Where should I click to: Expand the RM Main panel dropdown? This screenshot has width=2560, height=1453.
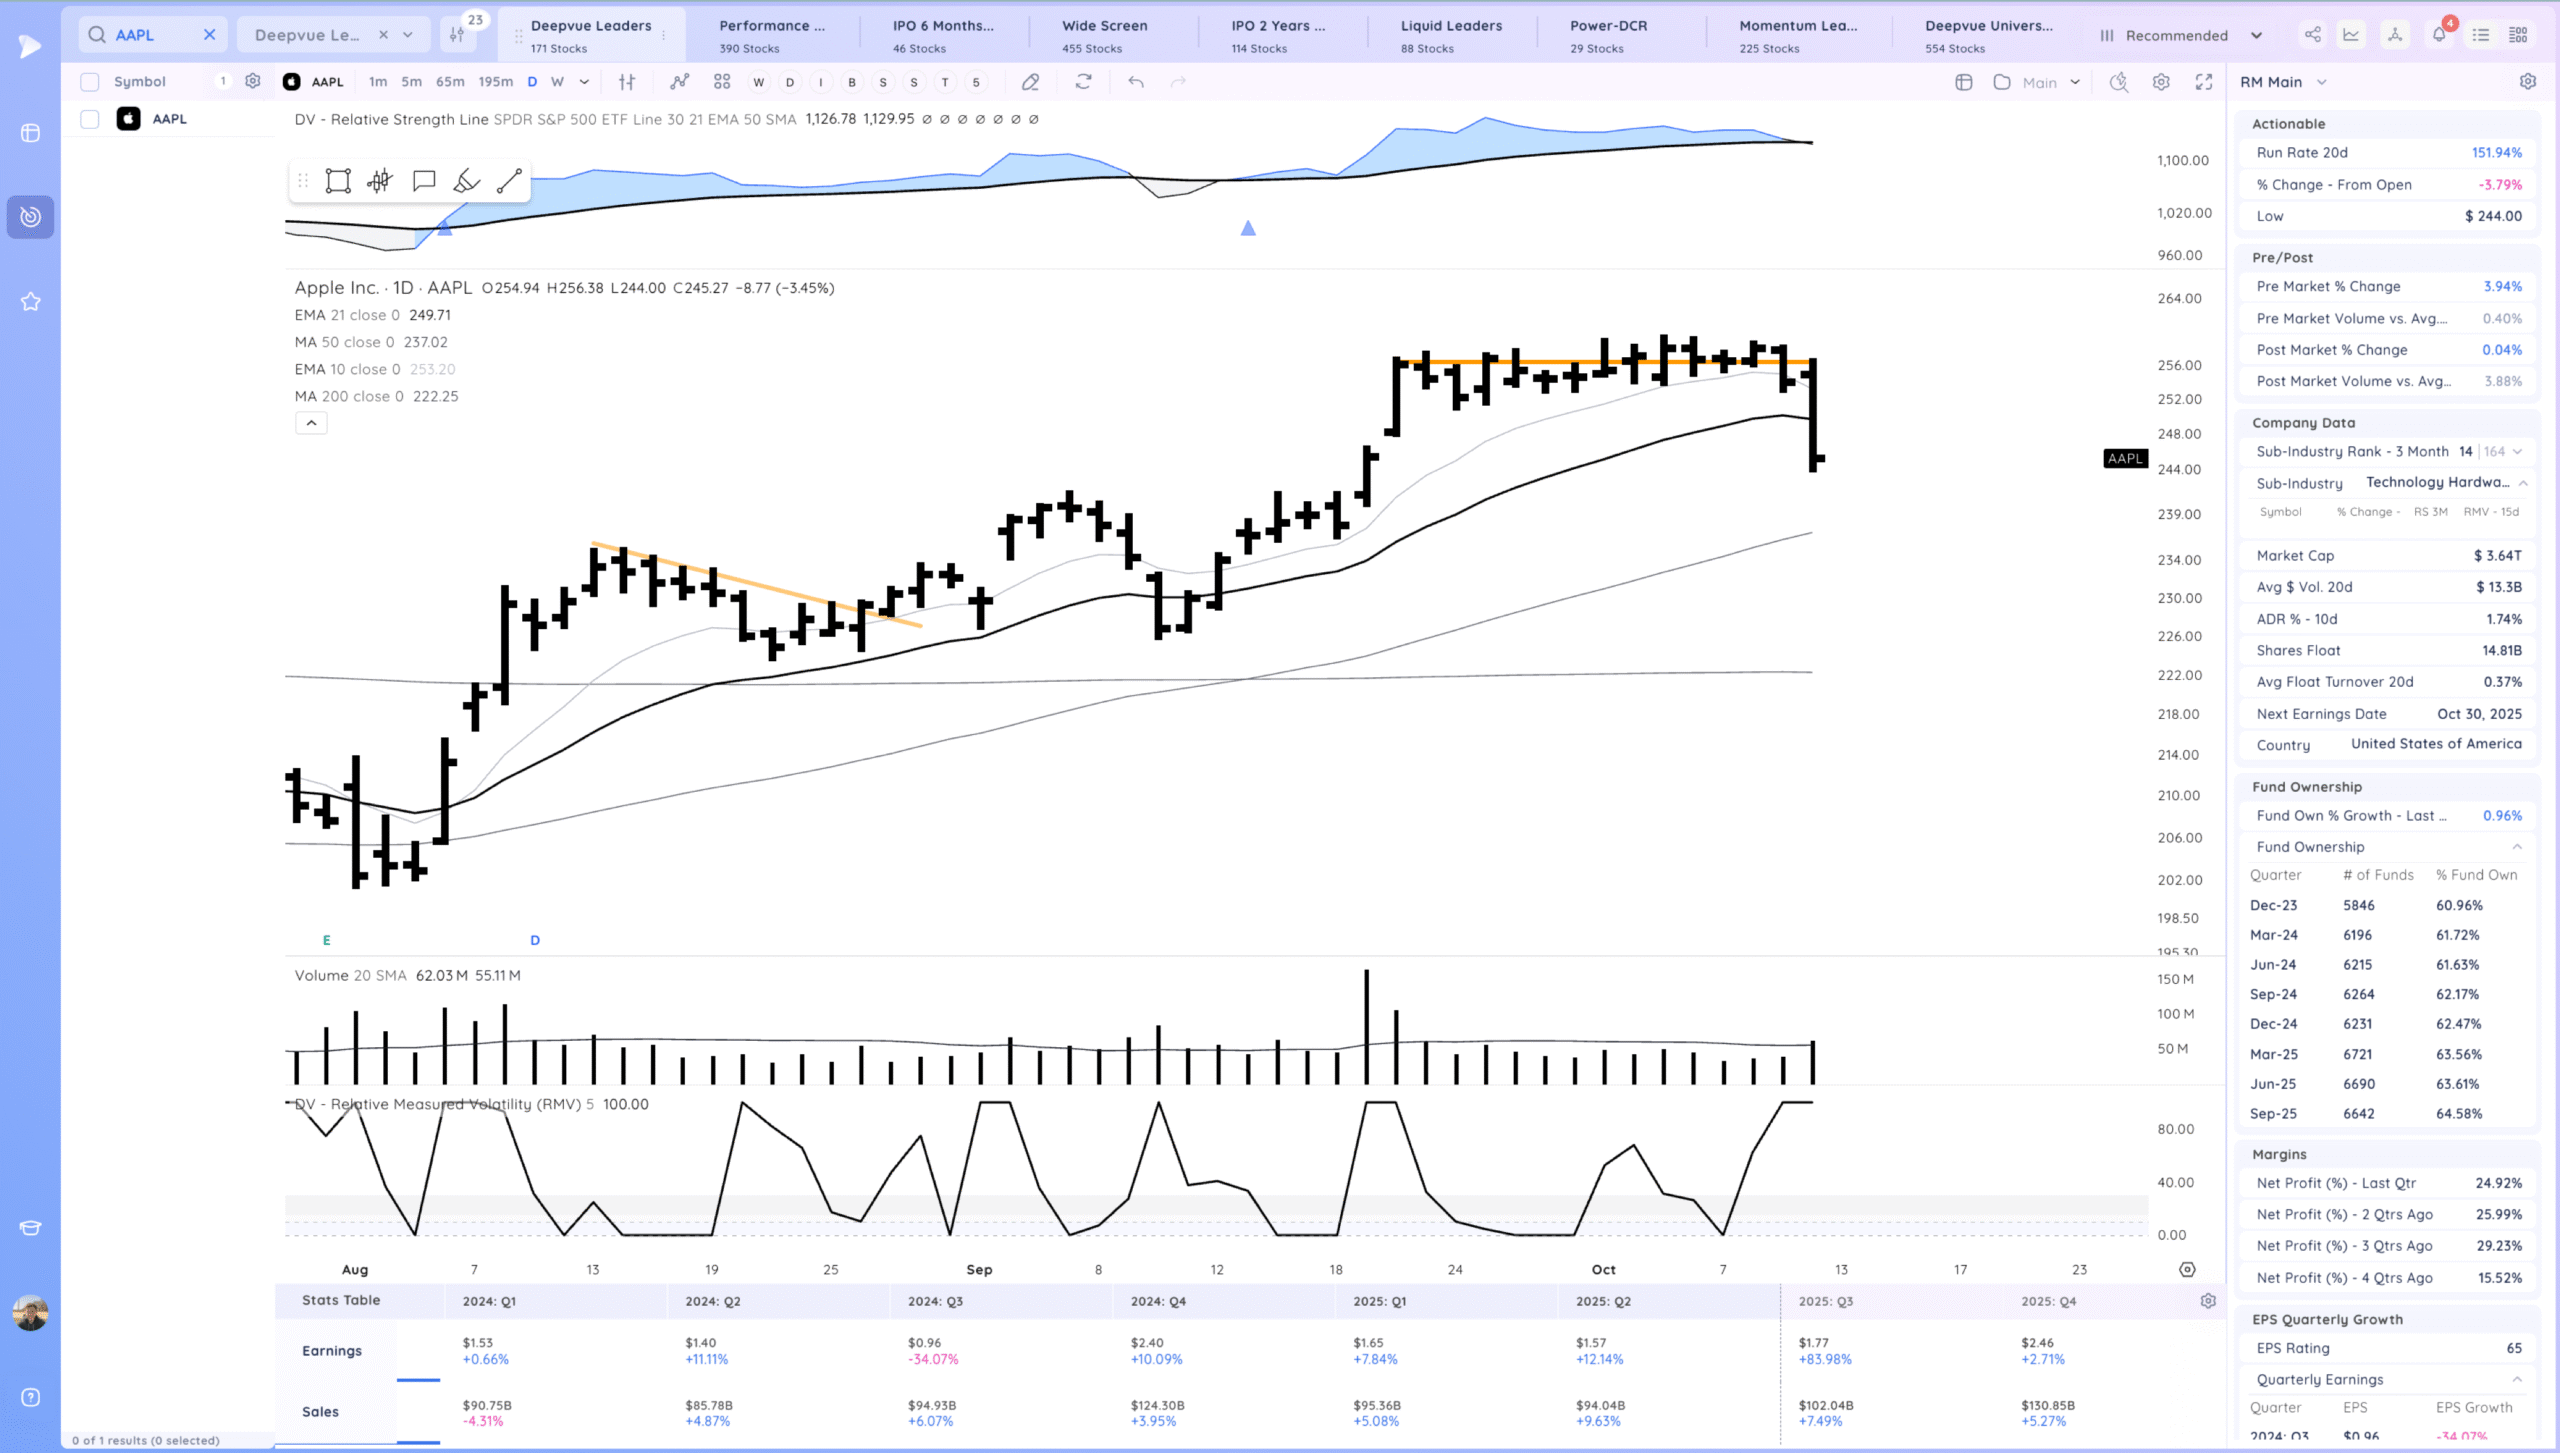tap(2322, 82)
